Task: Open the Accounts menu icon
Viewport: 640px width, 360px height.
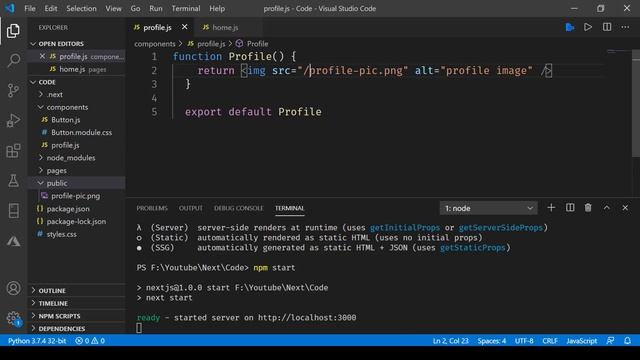Action: point(13,288)
